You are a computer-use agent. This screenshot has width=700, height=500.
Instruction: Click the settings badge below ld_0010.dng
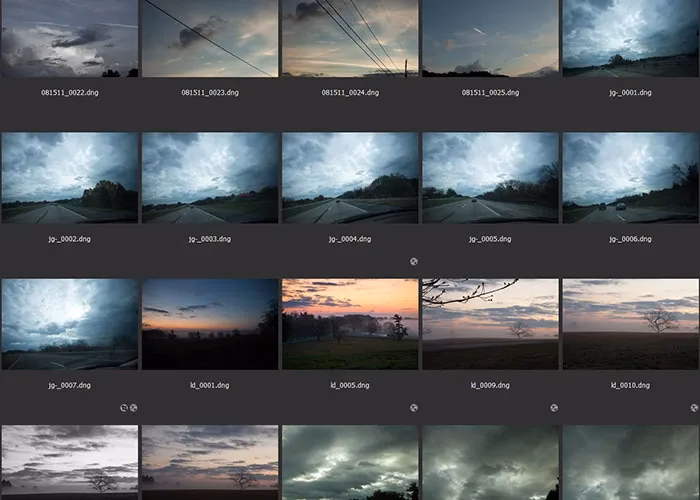(x=694, y=408)
